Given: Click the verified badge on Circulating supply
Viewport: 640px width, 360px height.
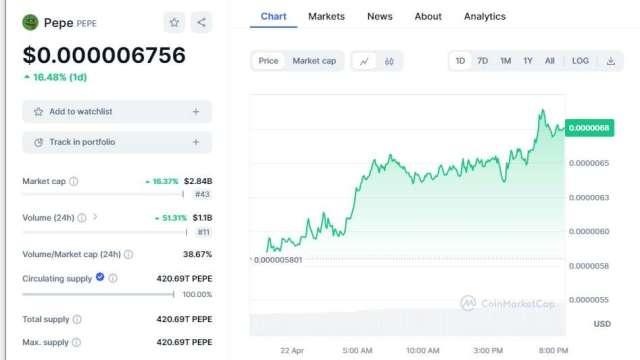Looking at the screenshot, I should pyautogui.click(x=100, y=277).
